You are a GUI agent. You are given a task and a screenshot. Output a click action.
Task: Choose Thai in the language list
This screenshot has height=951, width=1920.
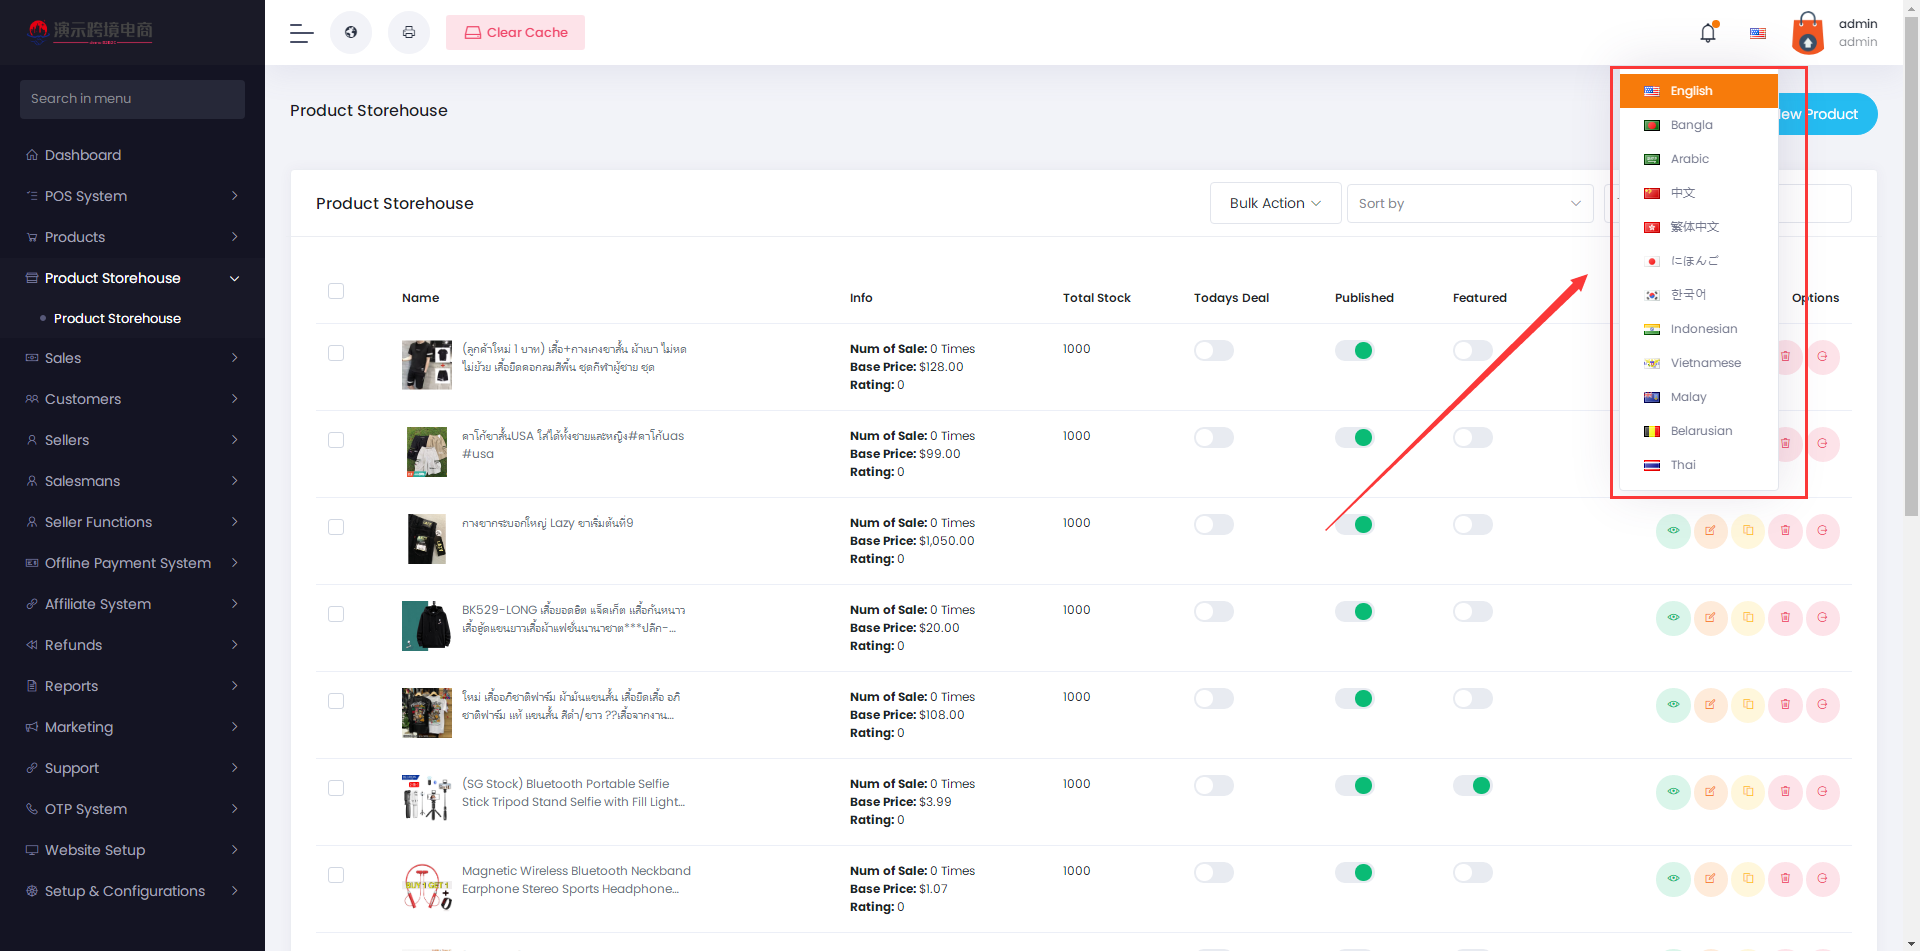(1683, 465)
